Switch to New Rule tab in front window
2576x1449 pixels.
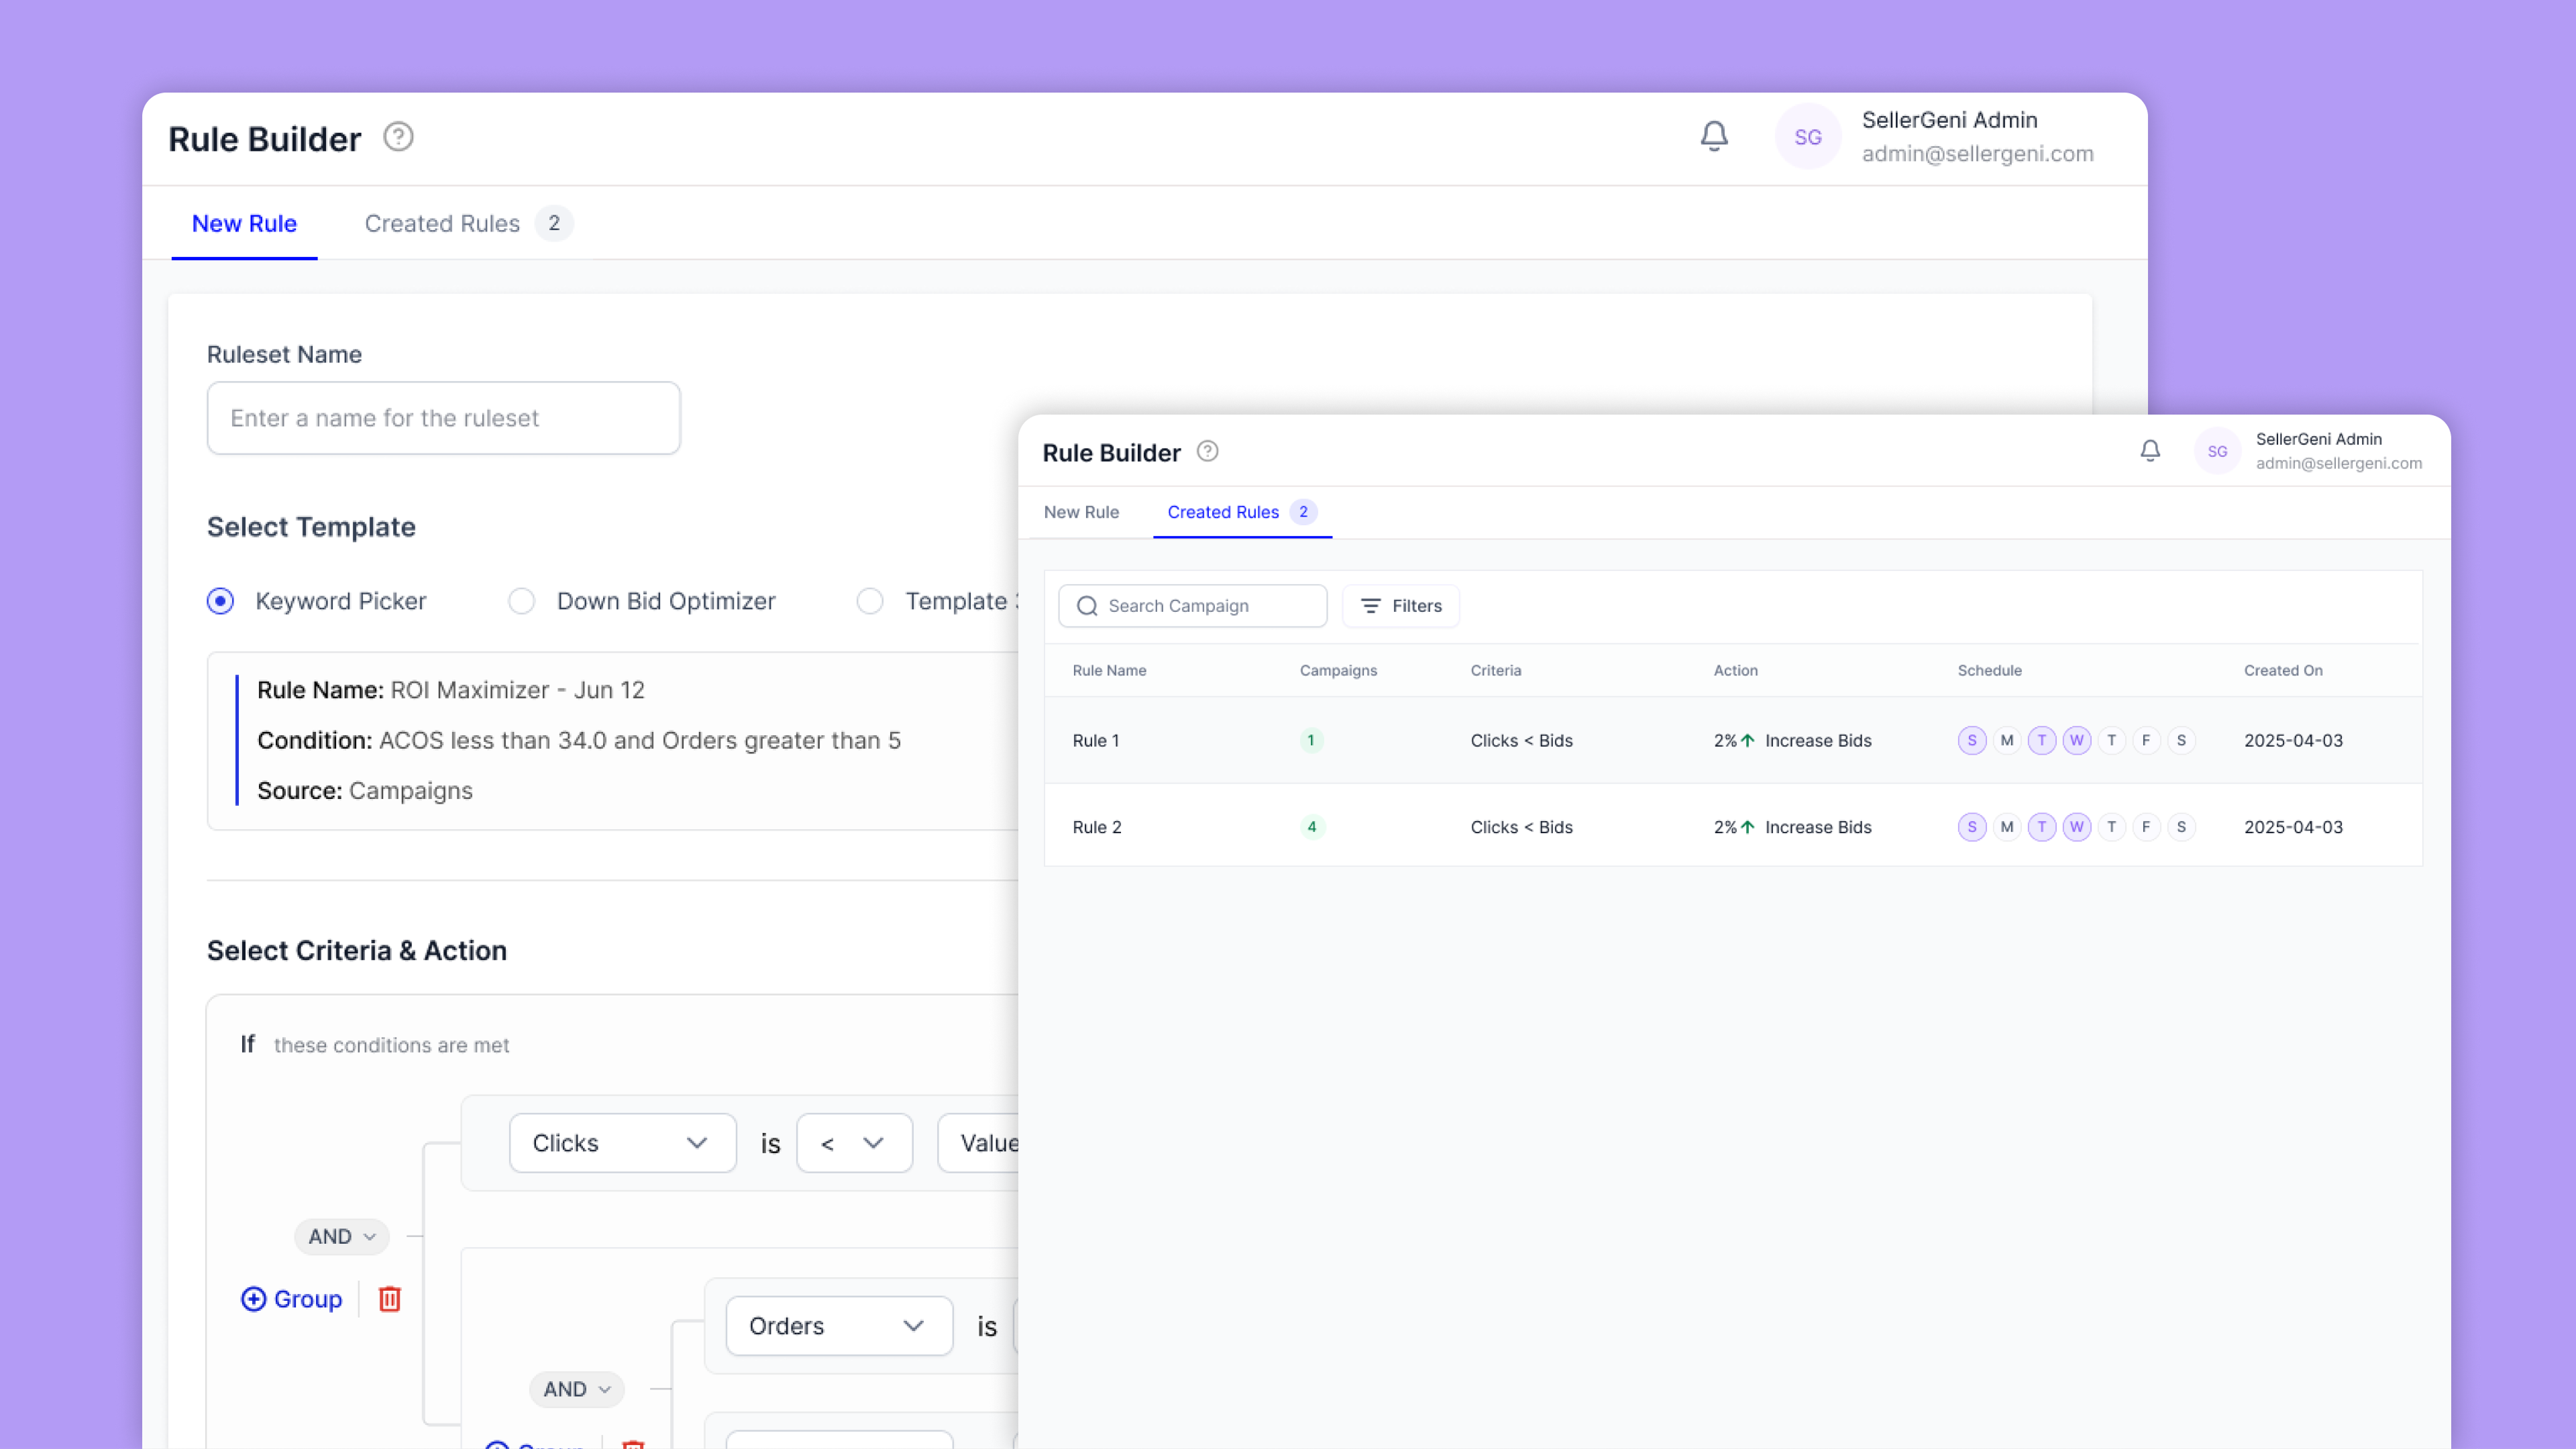pos(1081,512)
